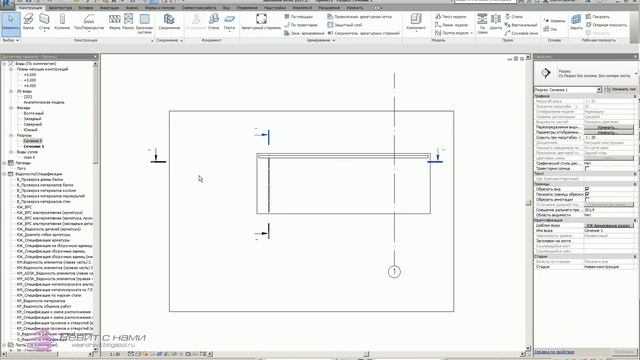
Task: Collapse Планы несущих конструкций tree node
Action: point(11,69)
